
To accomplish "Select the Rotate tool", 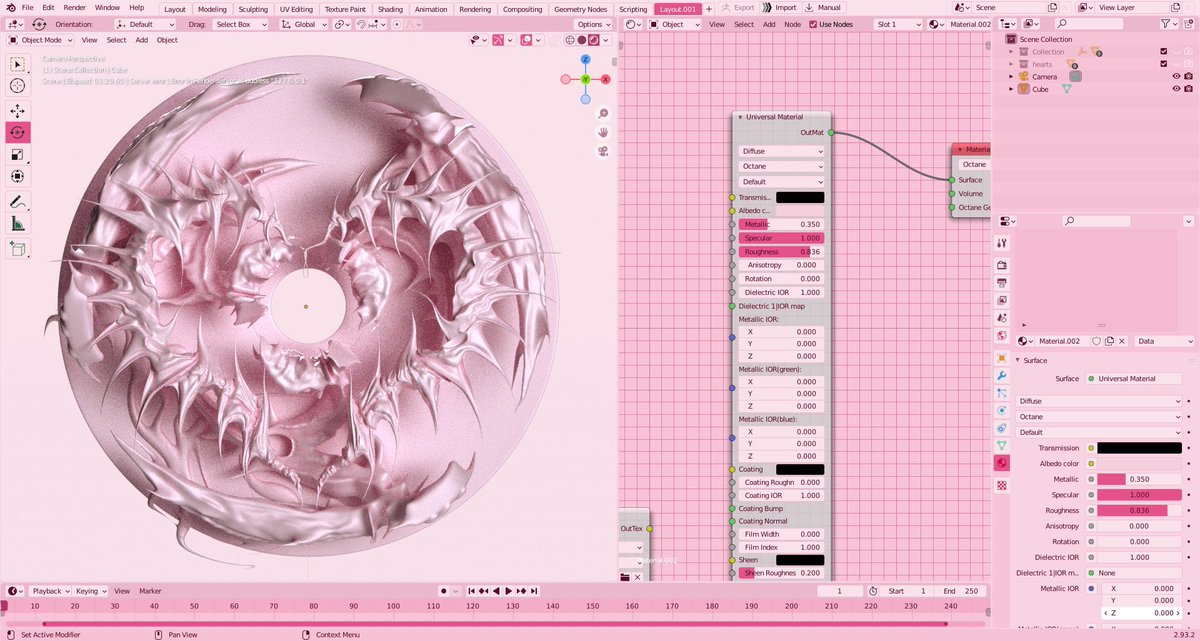I will (18, 132).
